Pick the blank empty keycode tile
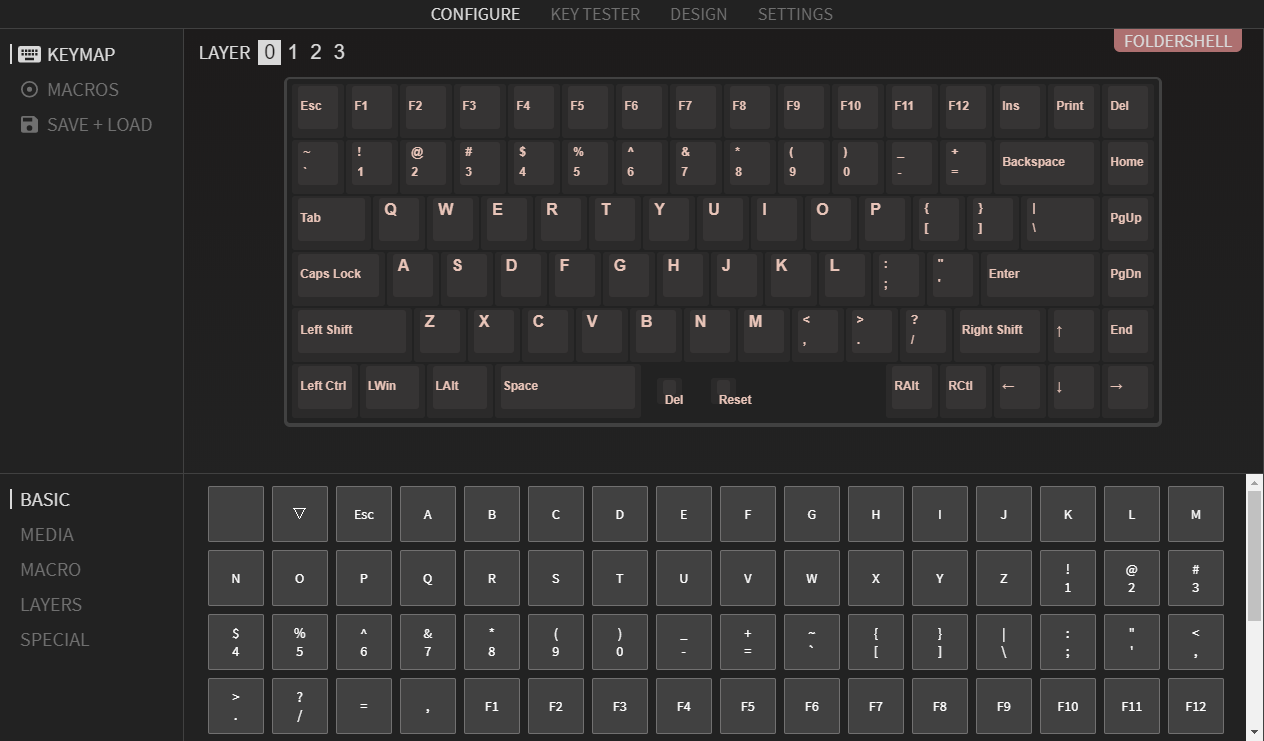 pos(236,514)
